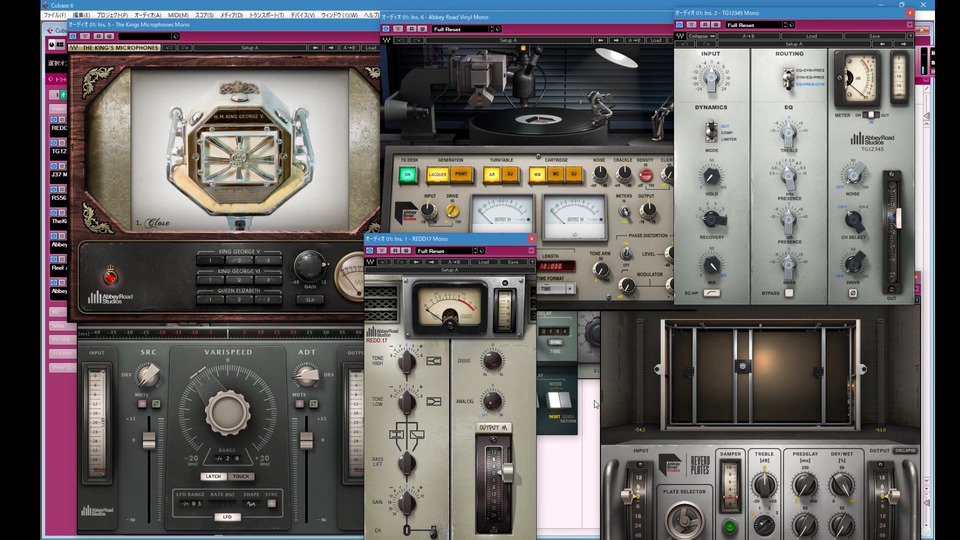Adjust the SRC level fader

coord(149,441)
